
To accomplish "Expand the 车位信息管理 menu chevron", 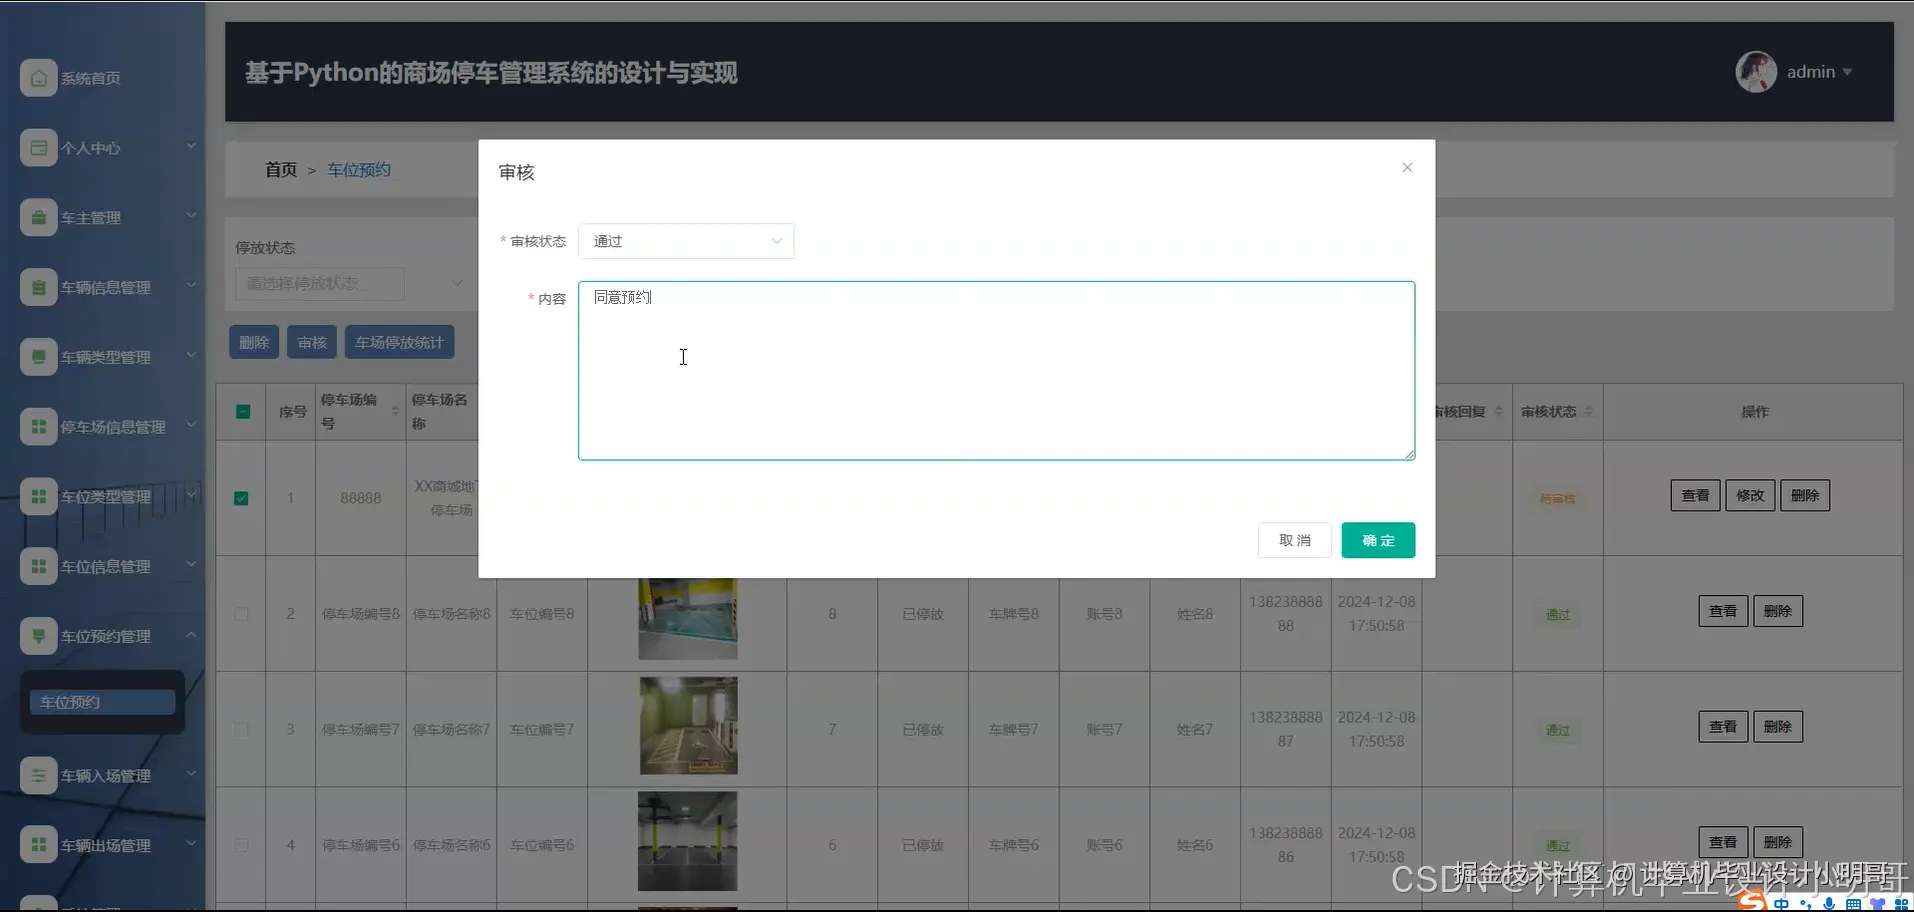I will tap(191, 564).
